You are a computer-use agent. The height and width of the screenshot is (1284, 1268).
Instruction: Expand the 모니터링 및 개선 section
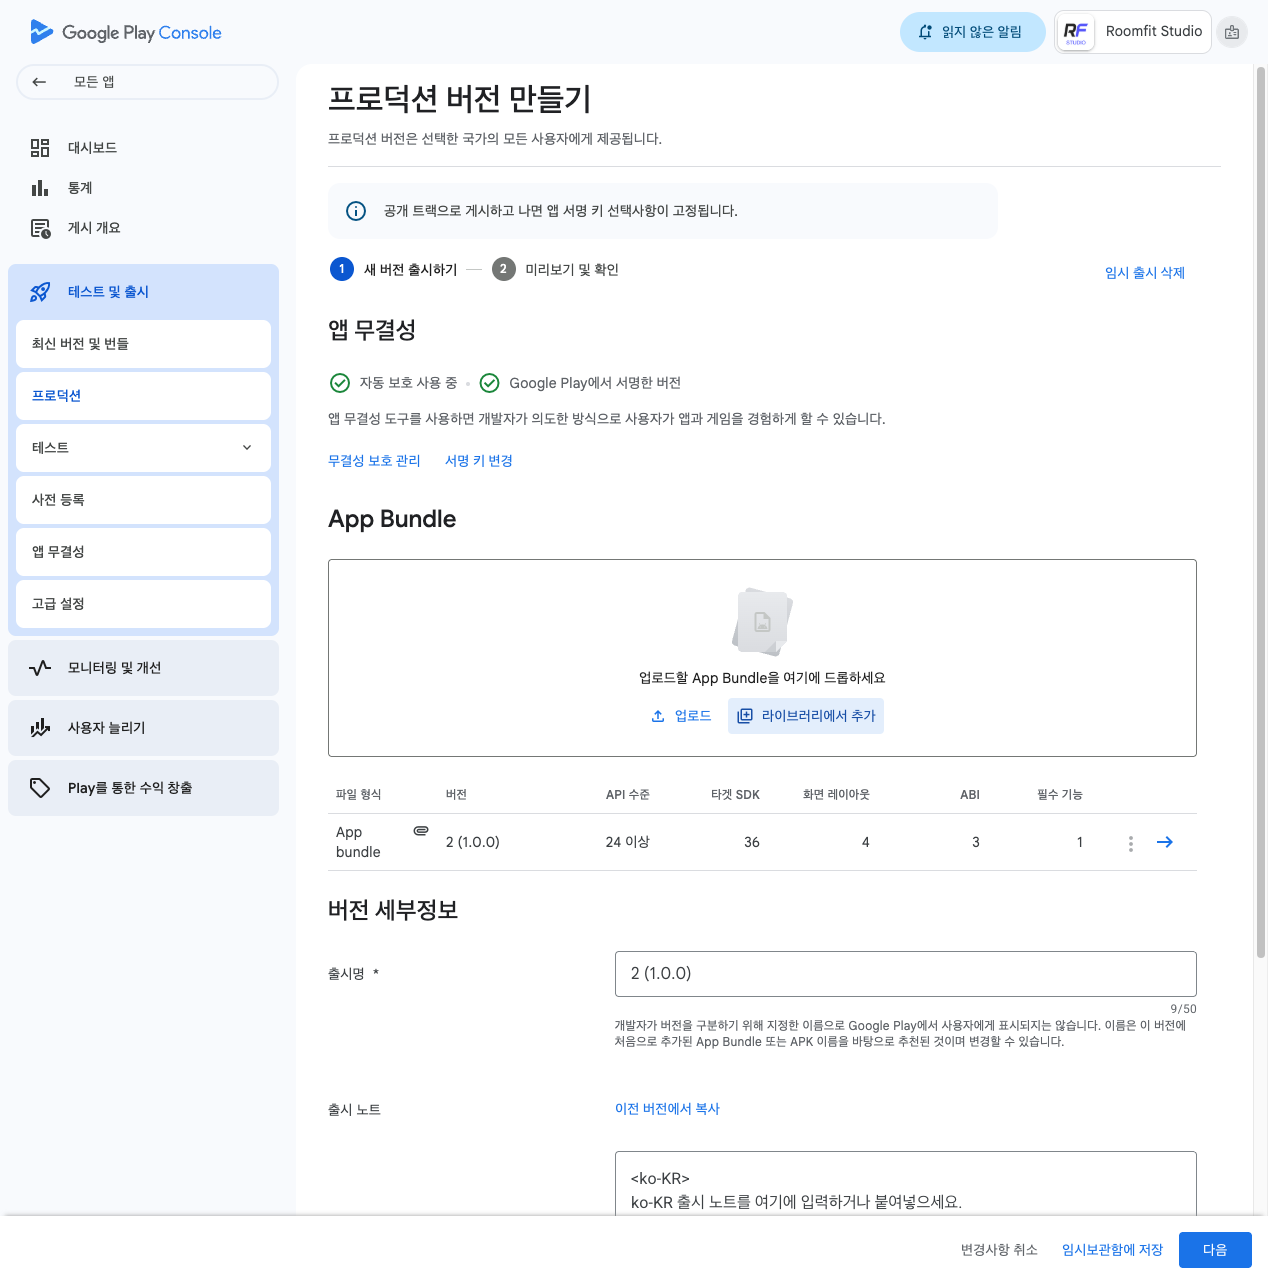click(x=143, y=668)
